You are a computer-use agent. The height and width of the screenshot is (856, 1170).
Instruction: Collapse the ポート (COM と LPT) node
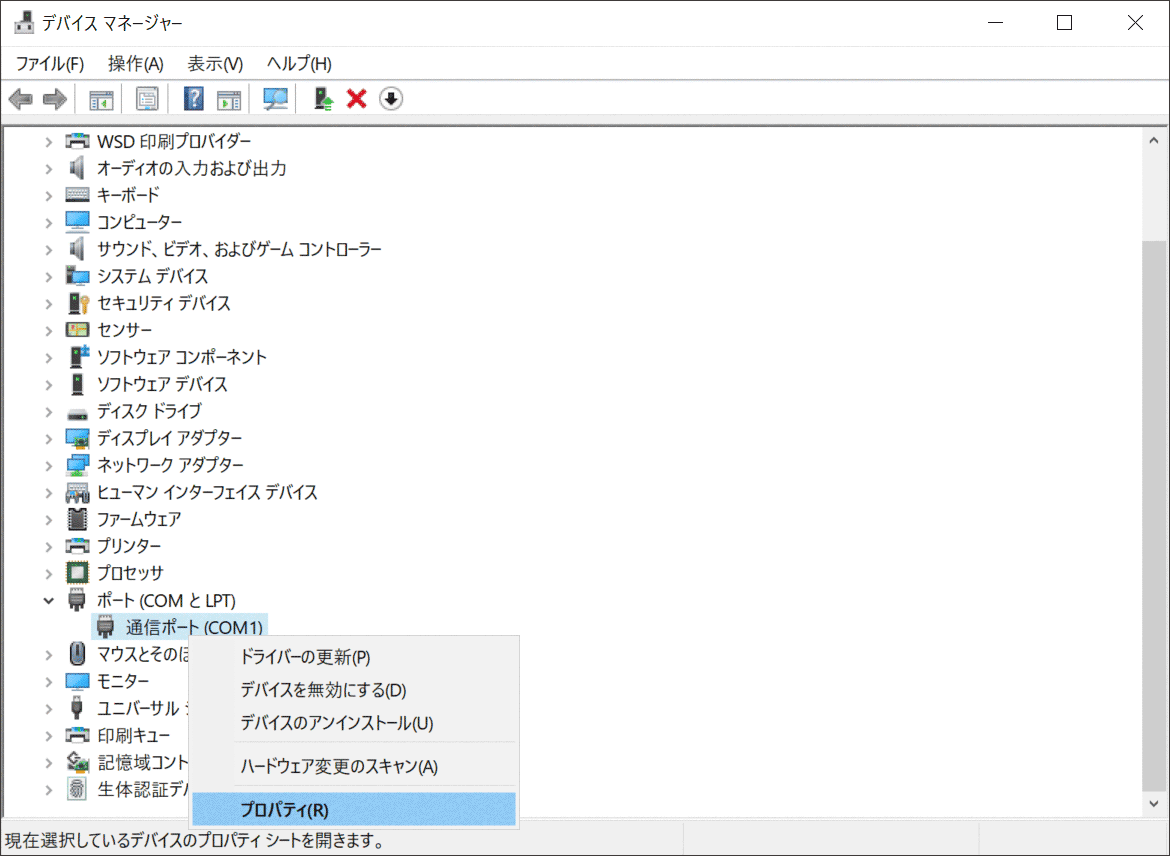(48, 600)
